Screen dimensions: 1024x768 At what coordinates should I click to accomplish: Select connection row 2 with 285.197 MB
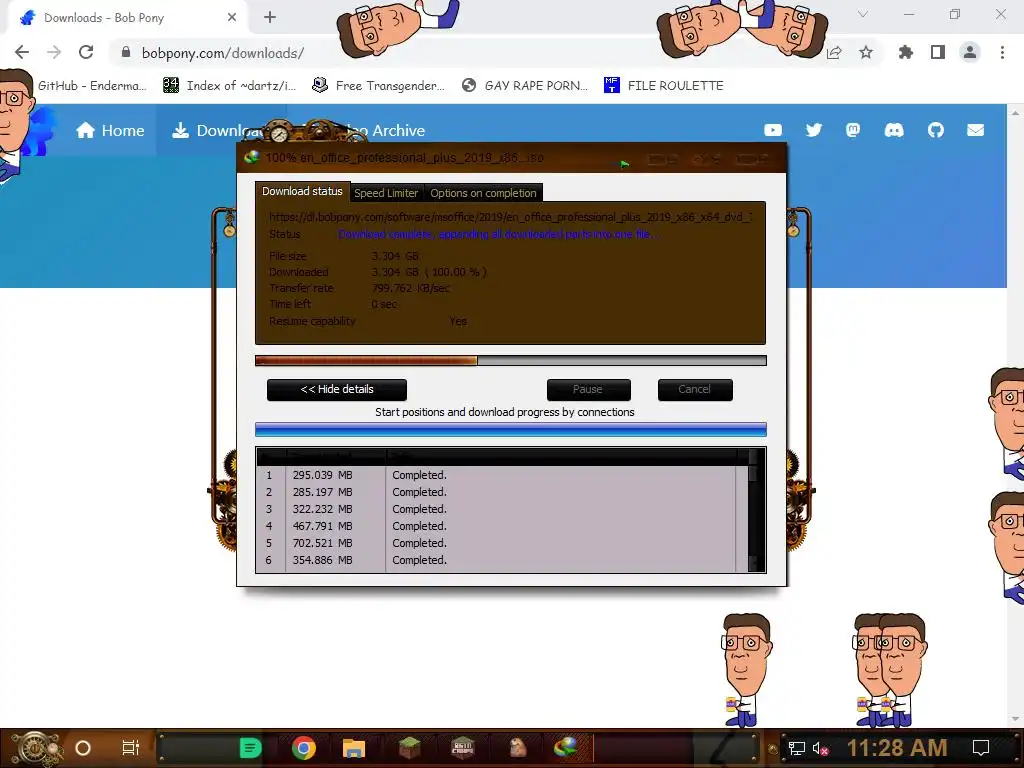[496, 492]
